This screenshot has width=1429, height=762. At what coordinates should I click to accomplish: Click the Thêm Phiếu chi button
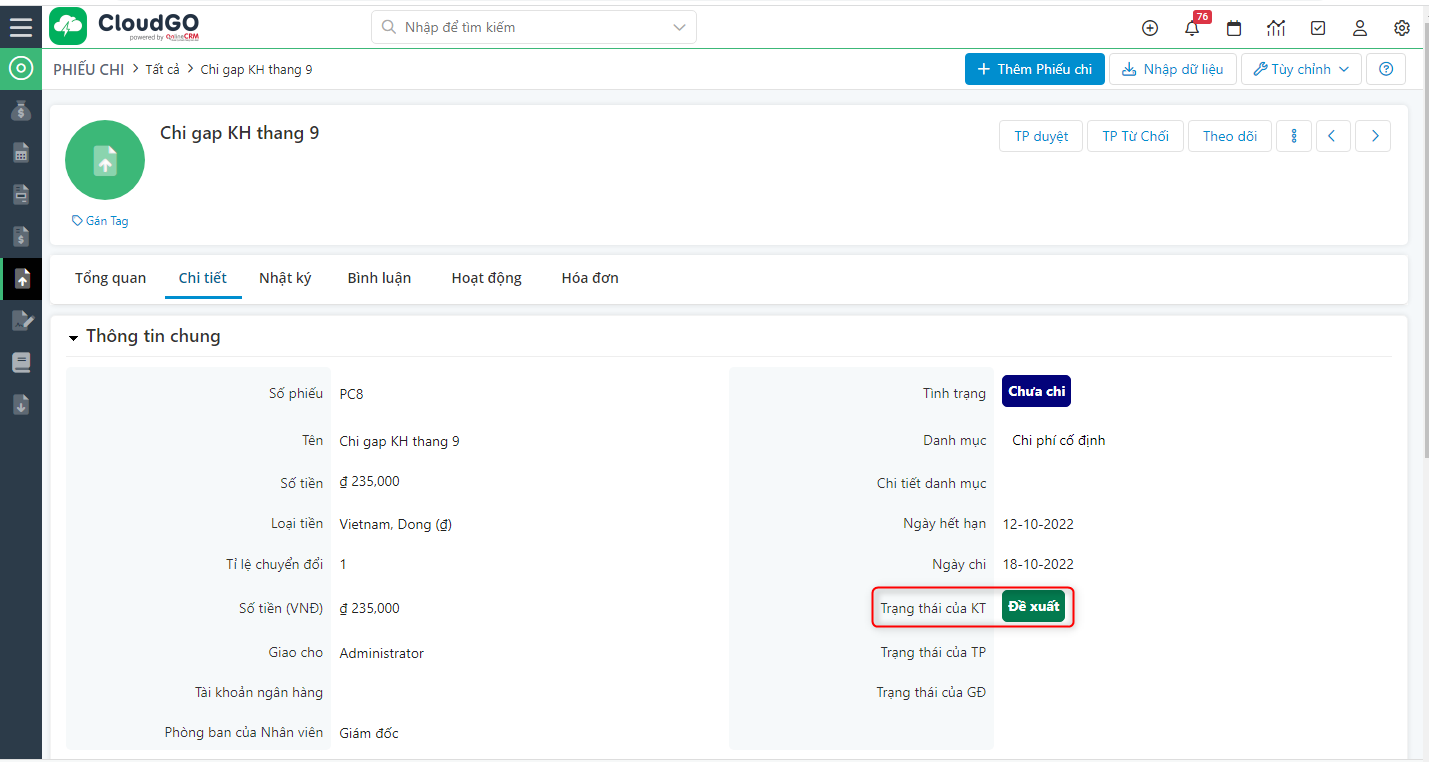pyautogui.click(x=1034, y=69)
